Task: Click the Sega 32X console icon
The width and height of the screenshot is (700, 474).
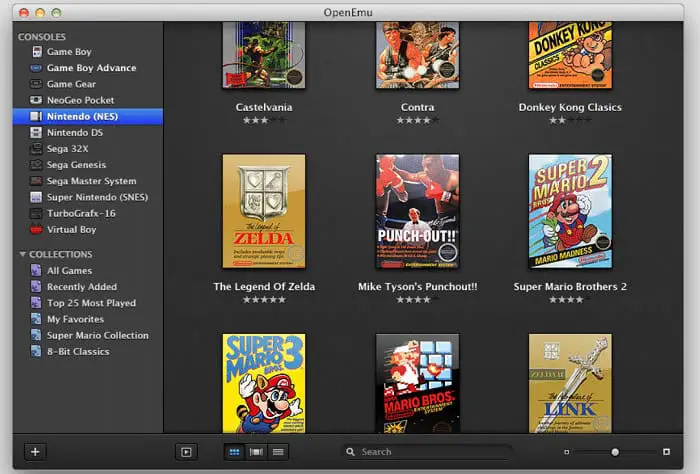Action: (x=36, y=149)
